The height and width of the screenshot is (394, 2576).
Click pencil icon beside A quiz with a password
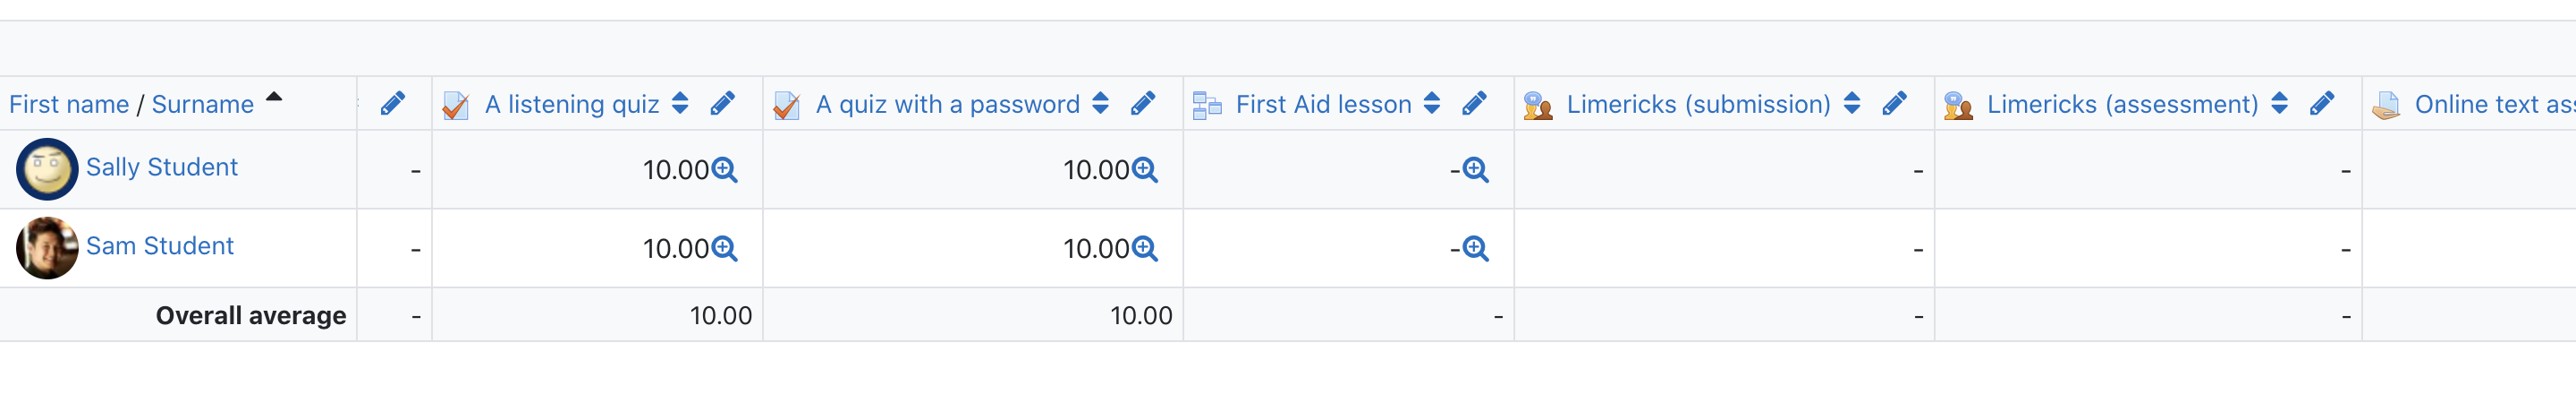1143,104
